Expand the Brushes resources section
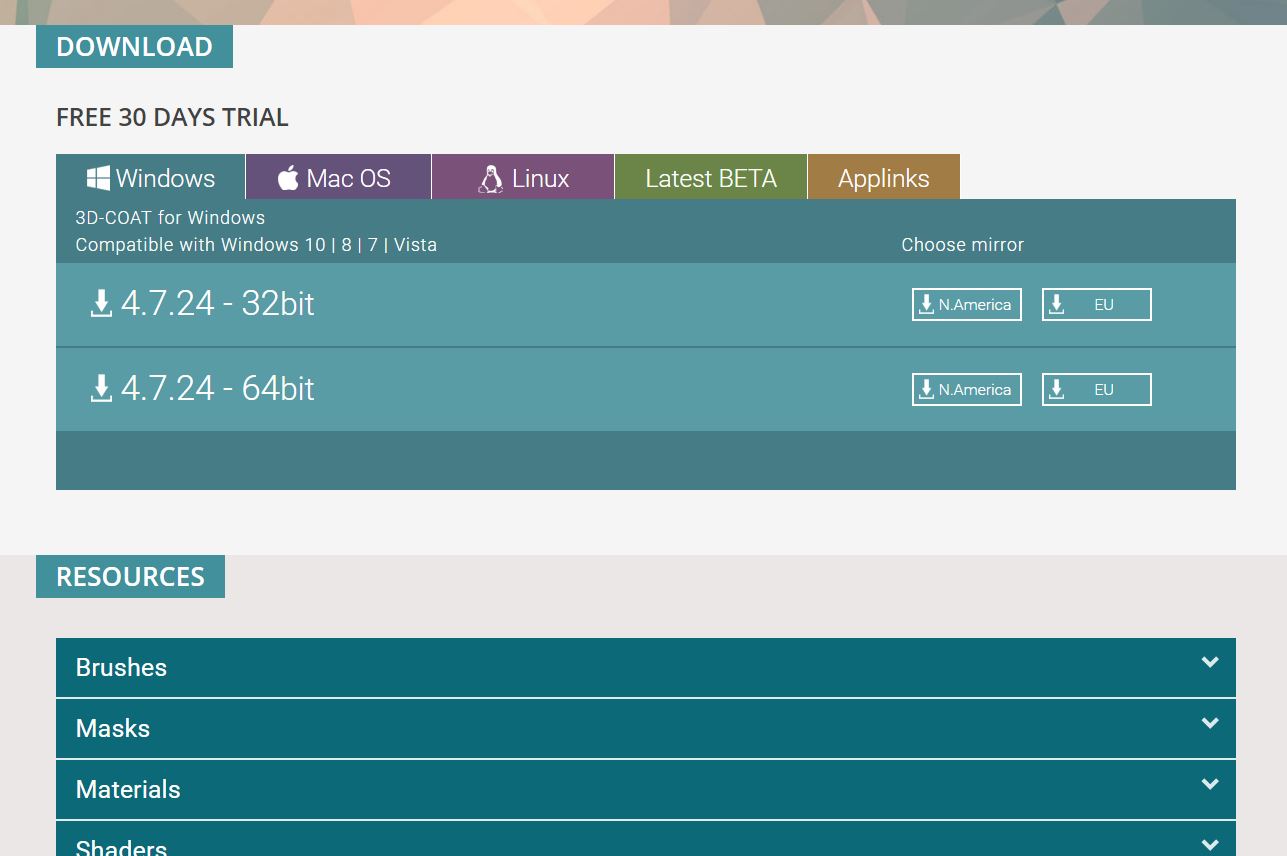This screenshot has height=856, width=1287. (646, 668)
